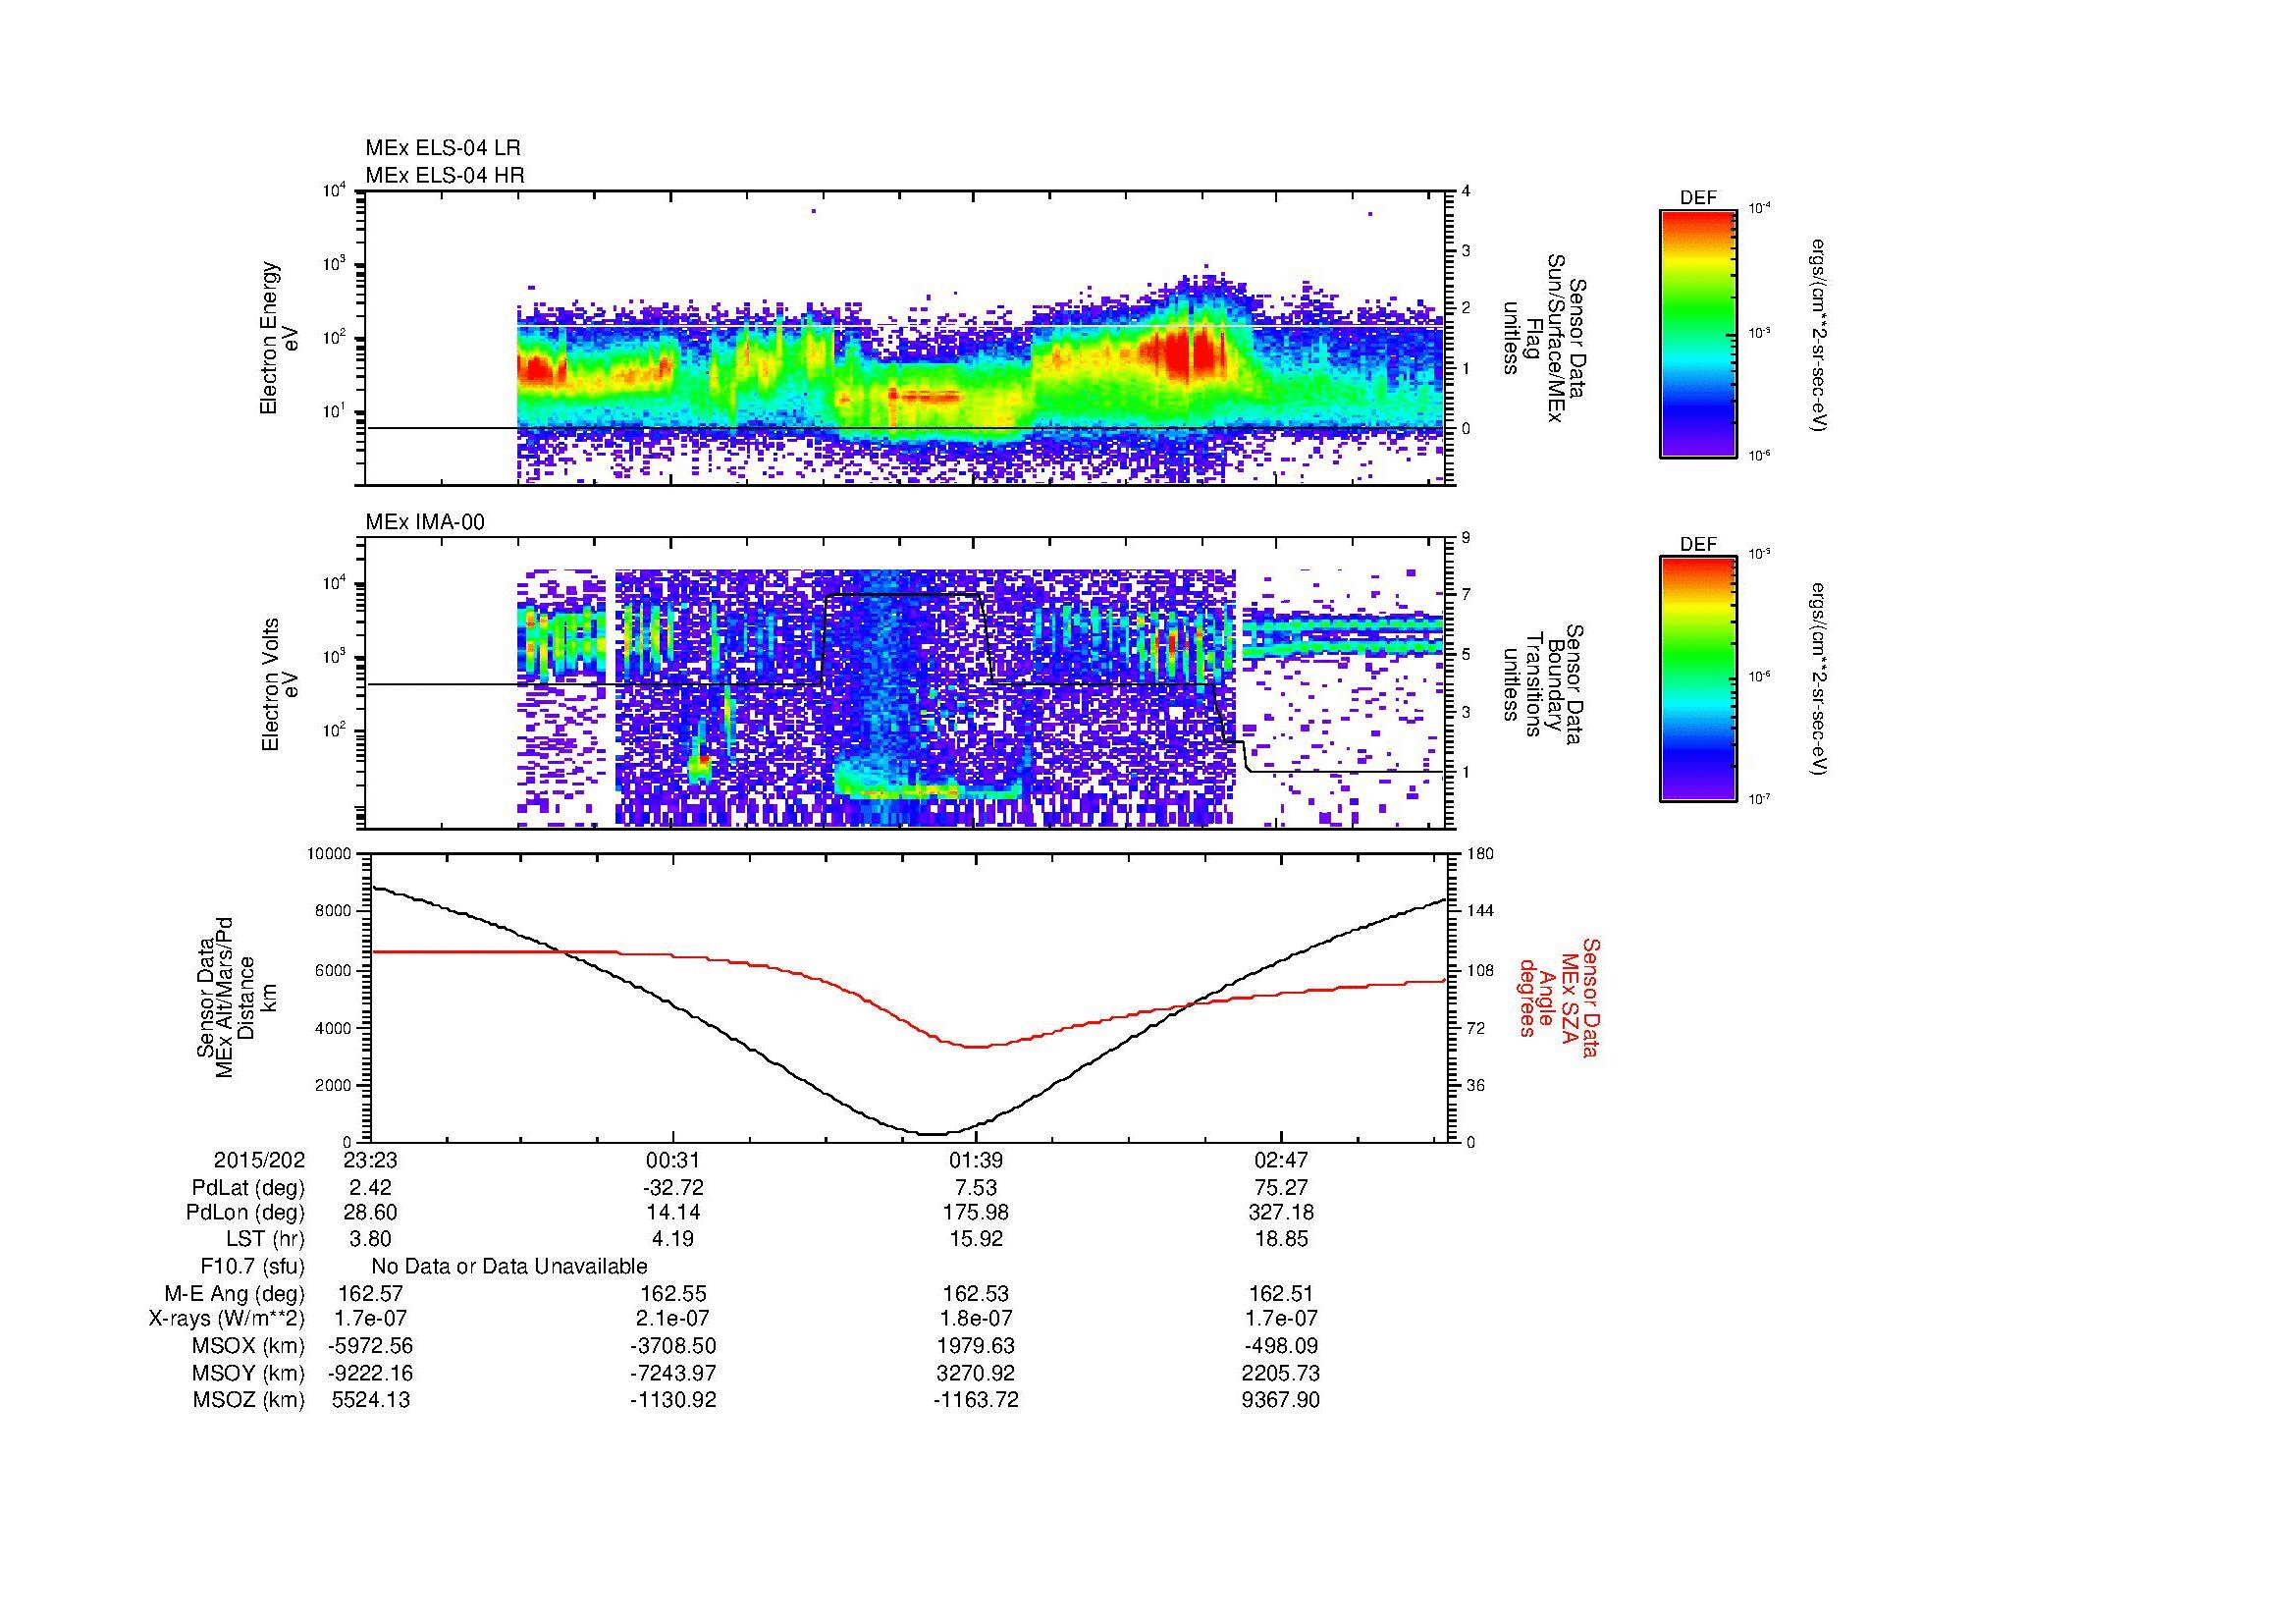Click the 'LST (hr)' row label
Screen dimensions: 2296x1623
(x=265, y=1240)
